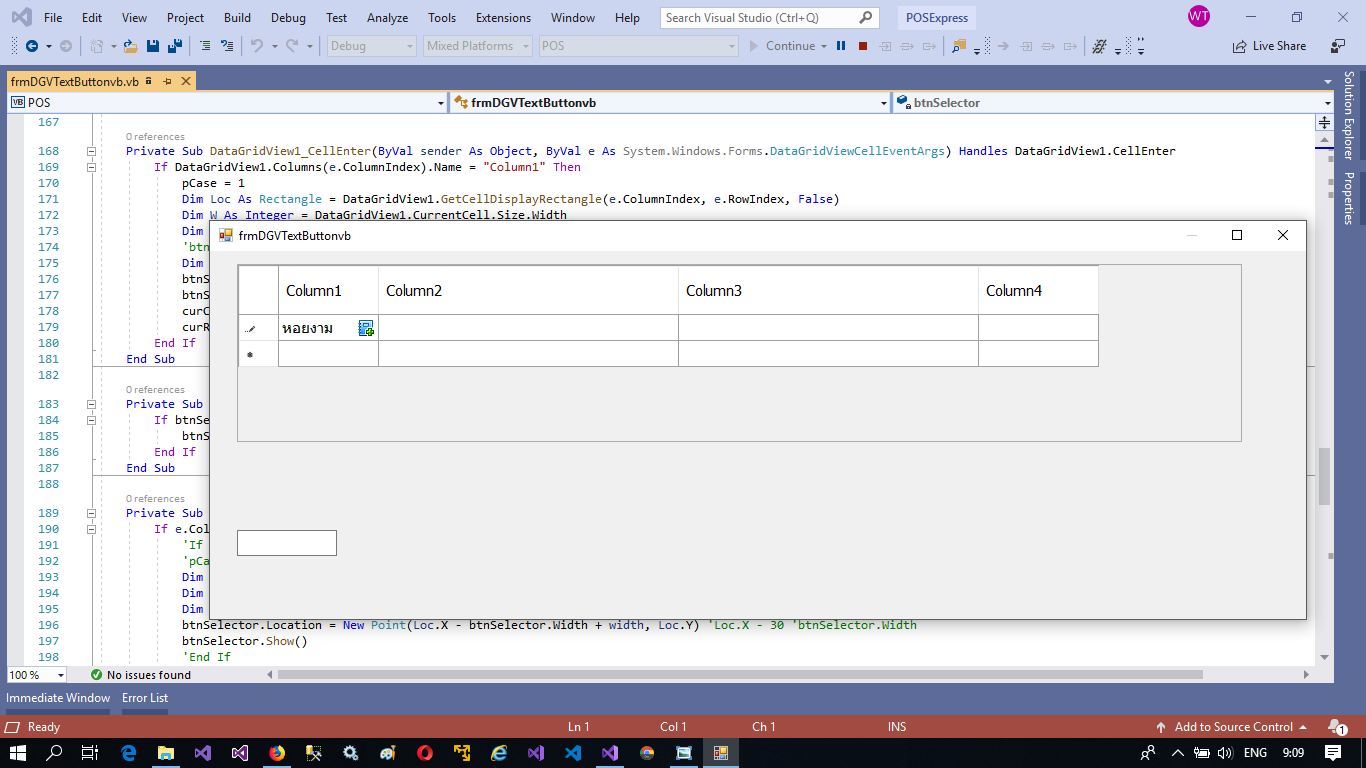The height and width of the screenshot is (768, 1366).
Task: Click the selector icon in Column1 cell
Action: coord(366,328)
